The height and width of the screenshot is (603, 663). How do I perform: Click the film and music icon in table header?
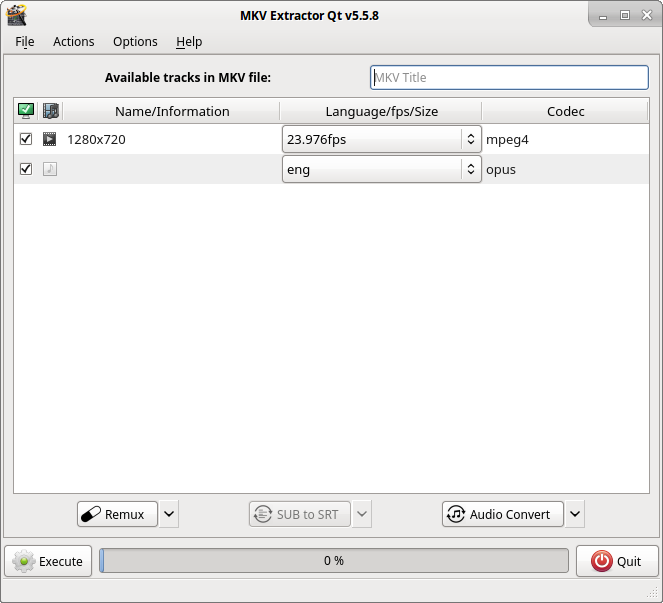(51, 111)
